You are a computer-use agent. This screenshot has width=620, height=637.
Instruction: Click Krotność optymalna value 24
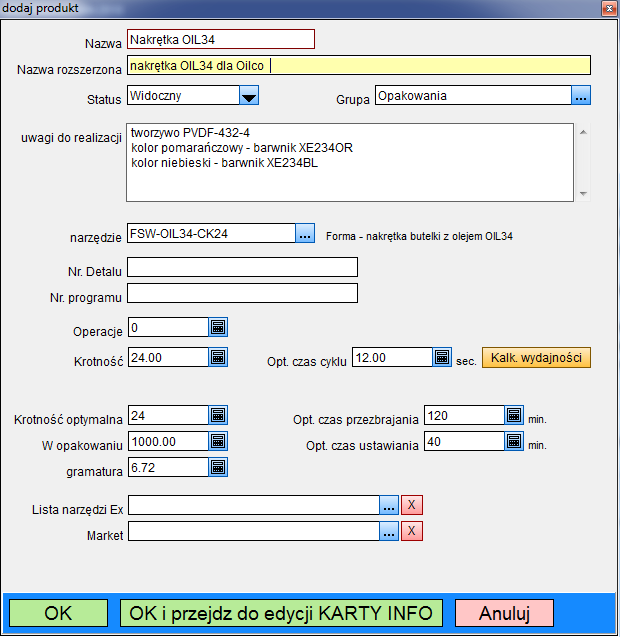pyautogui.click(x=168, y=415)
